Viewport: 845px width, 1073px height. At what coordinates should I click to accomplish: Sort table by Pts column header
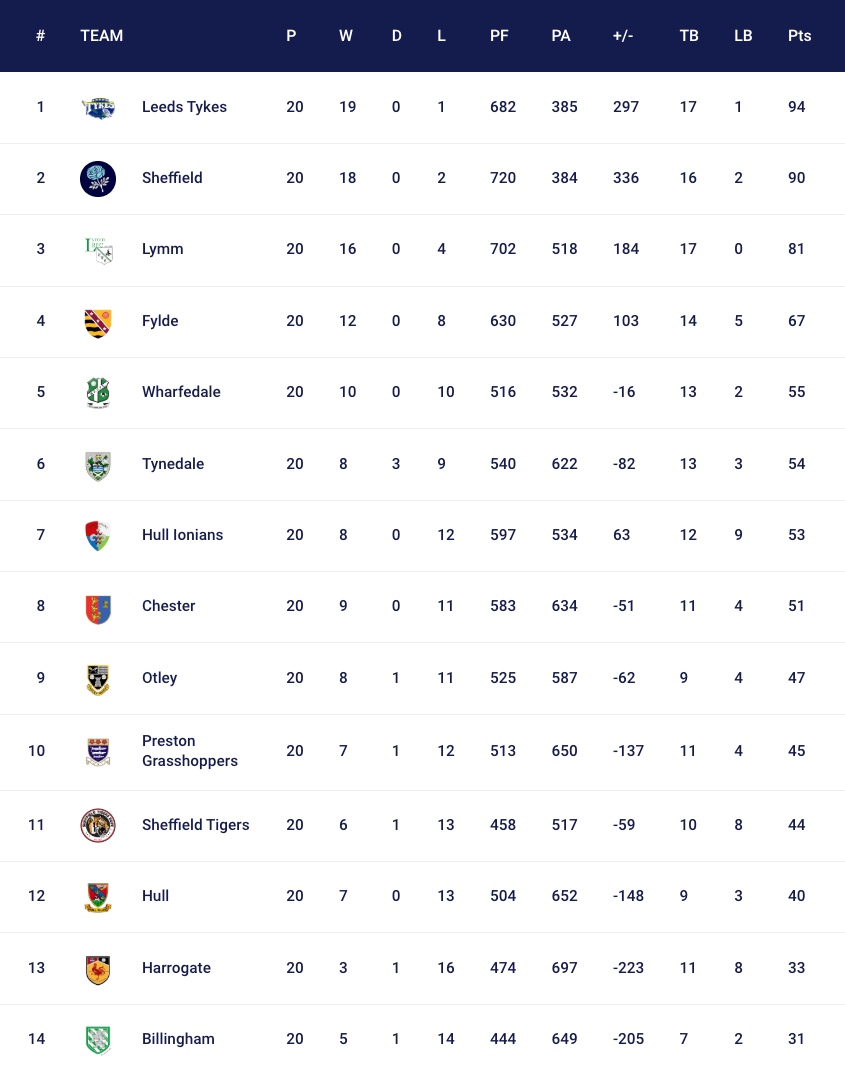coord(799,36)
